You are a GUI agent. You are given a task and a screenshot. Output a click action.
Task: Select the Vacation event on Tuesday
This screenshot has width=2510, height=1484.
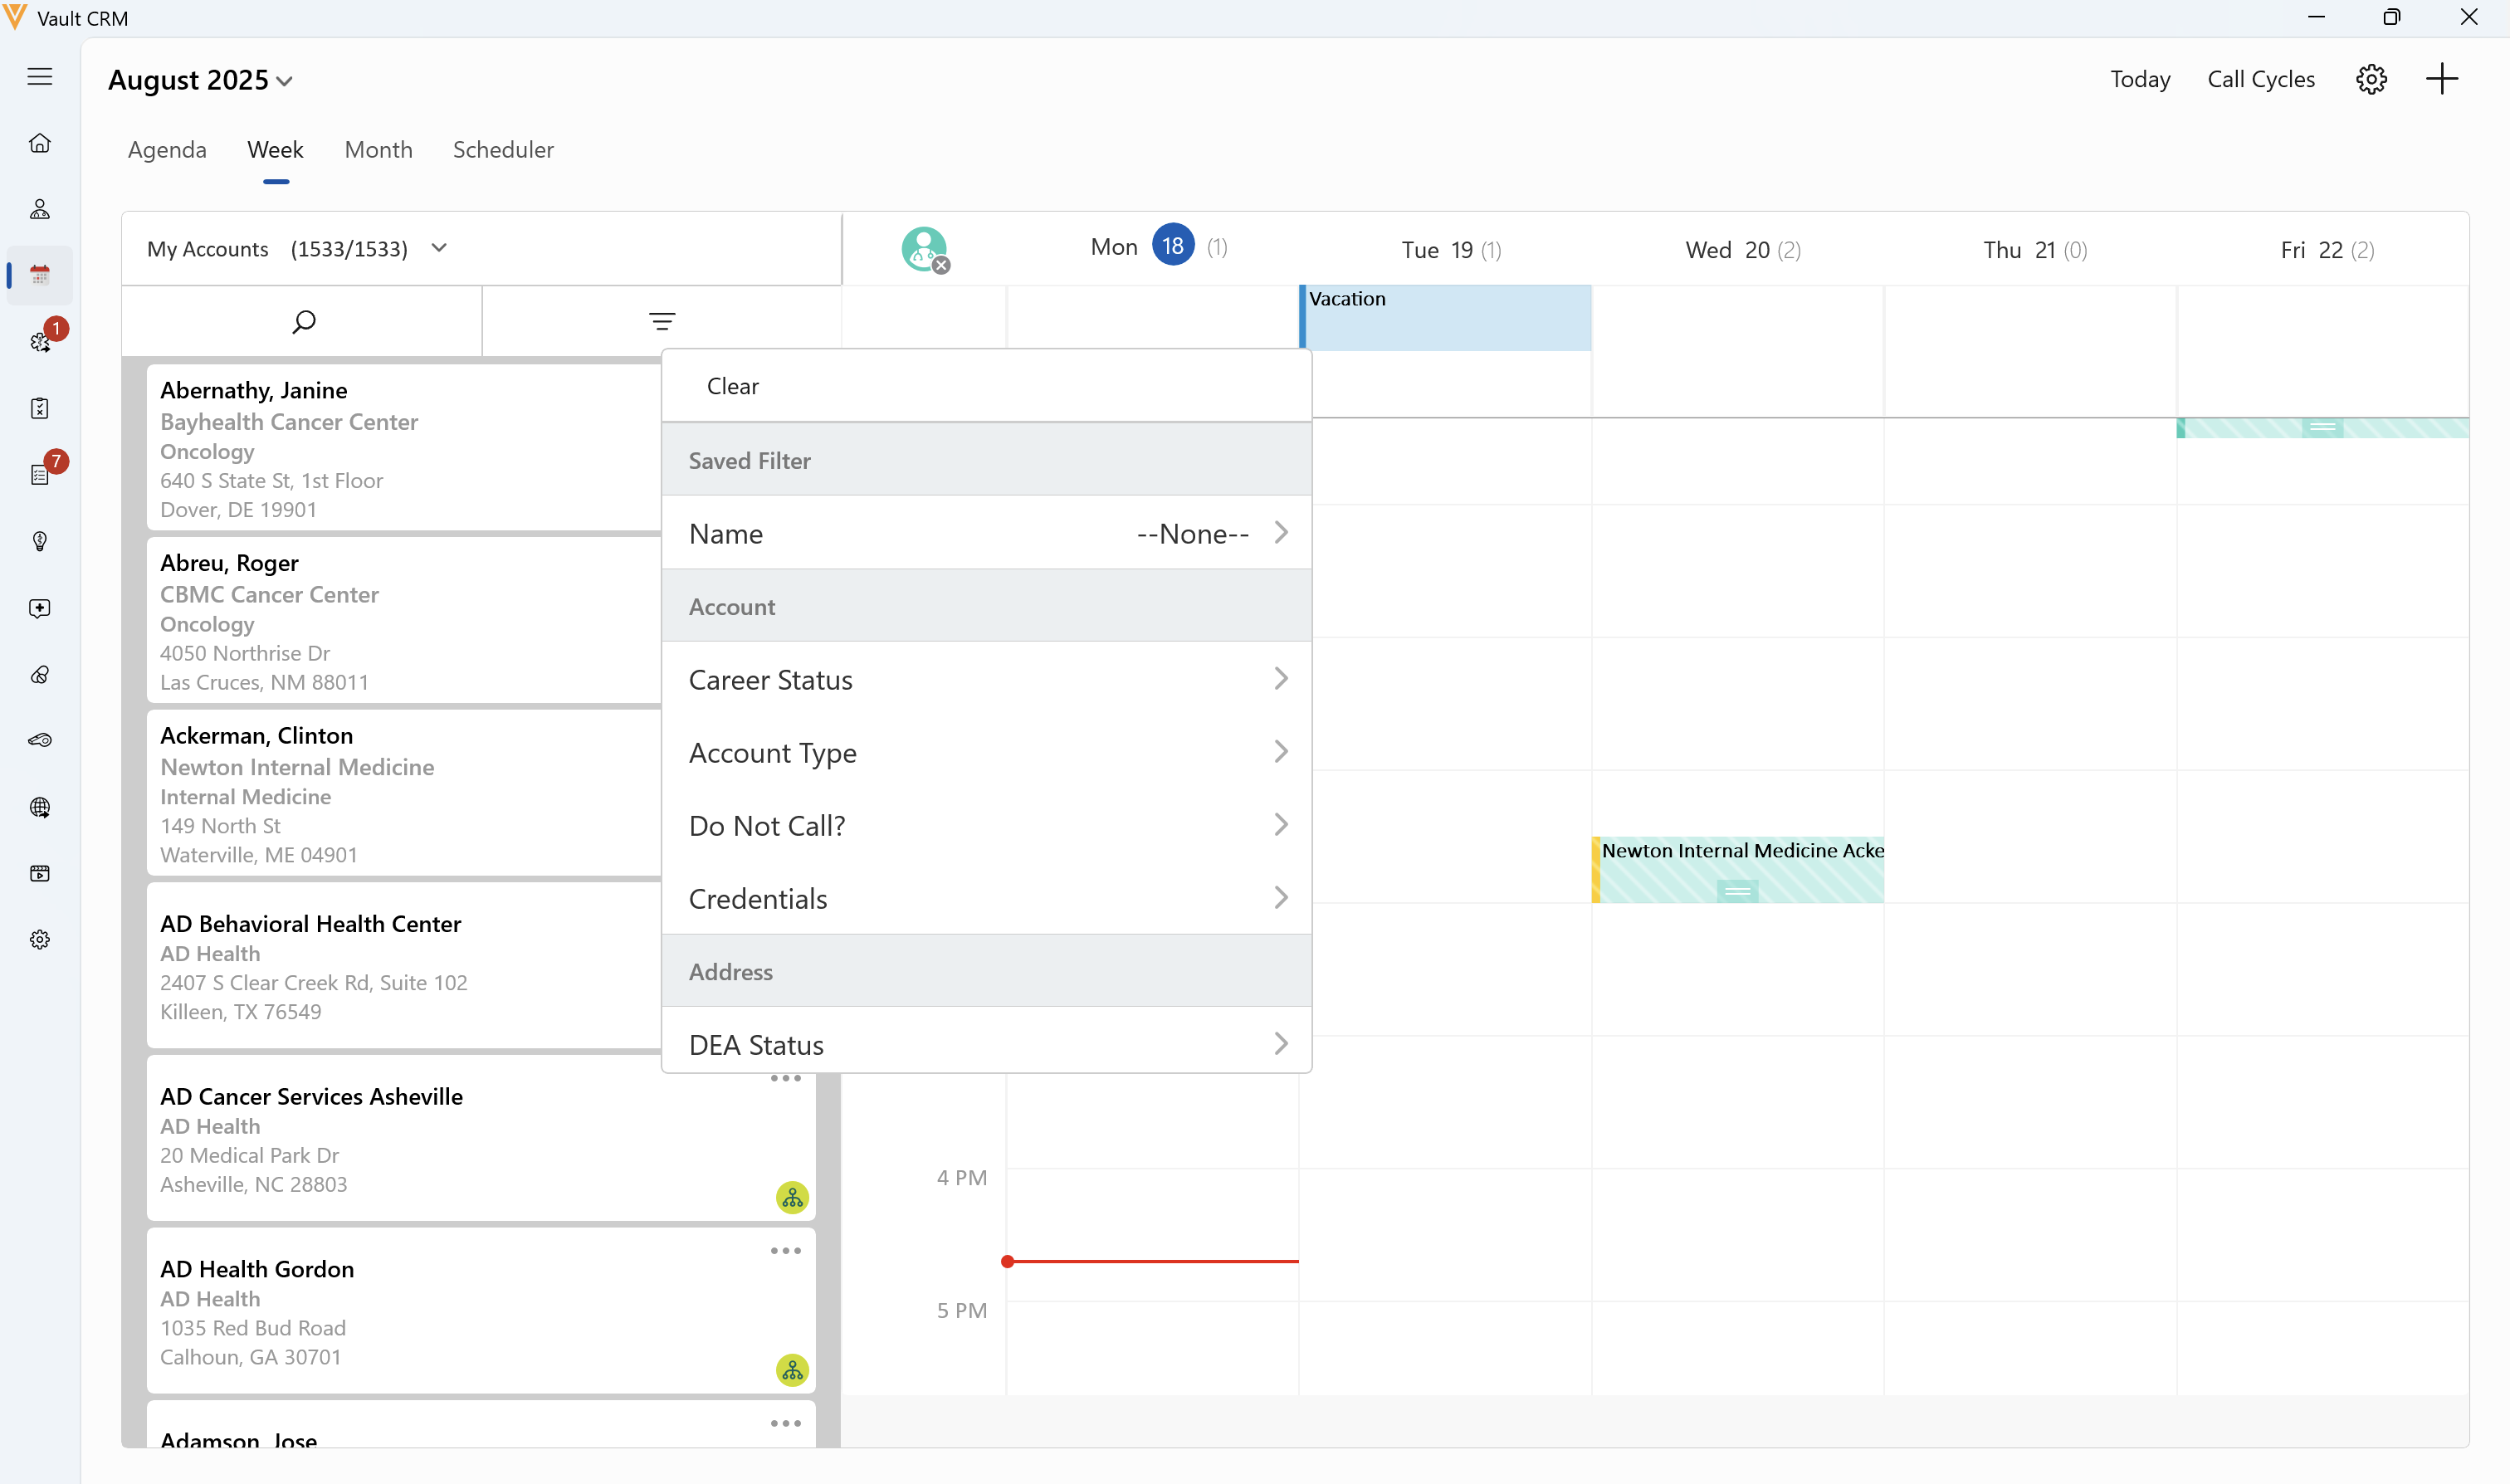pyautogui.click(x=1446, y=318)
